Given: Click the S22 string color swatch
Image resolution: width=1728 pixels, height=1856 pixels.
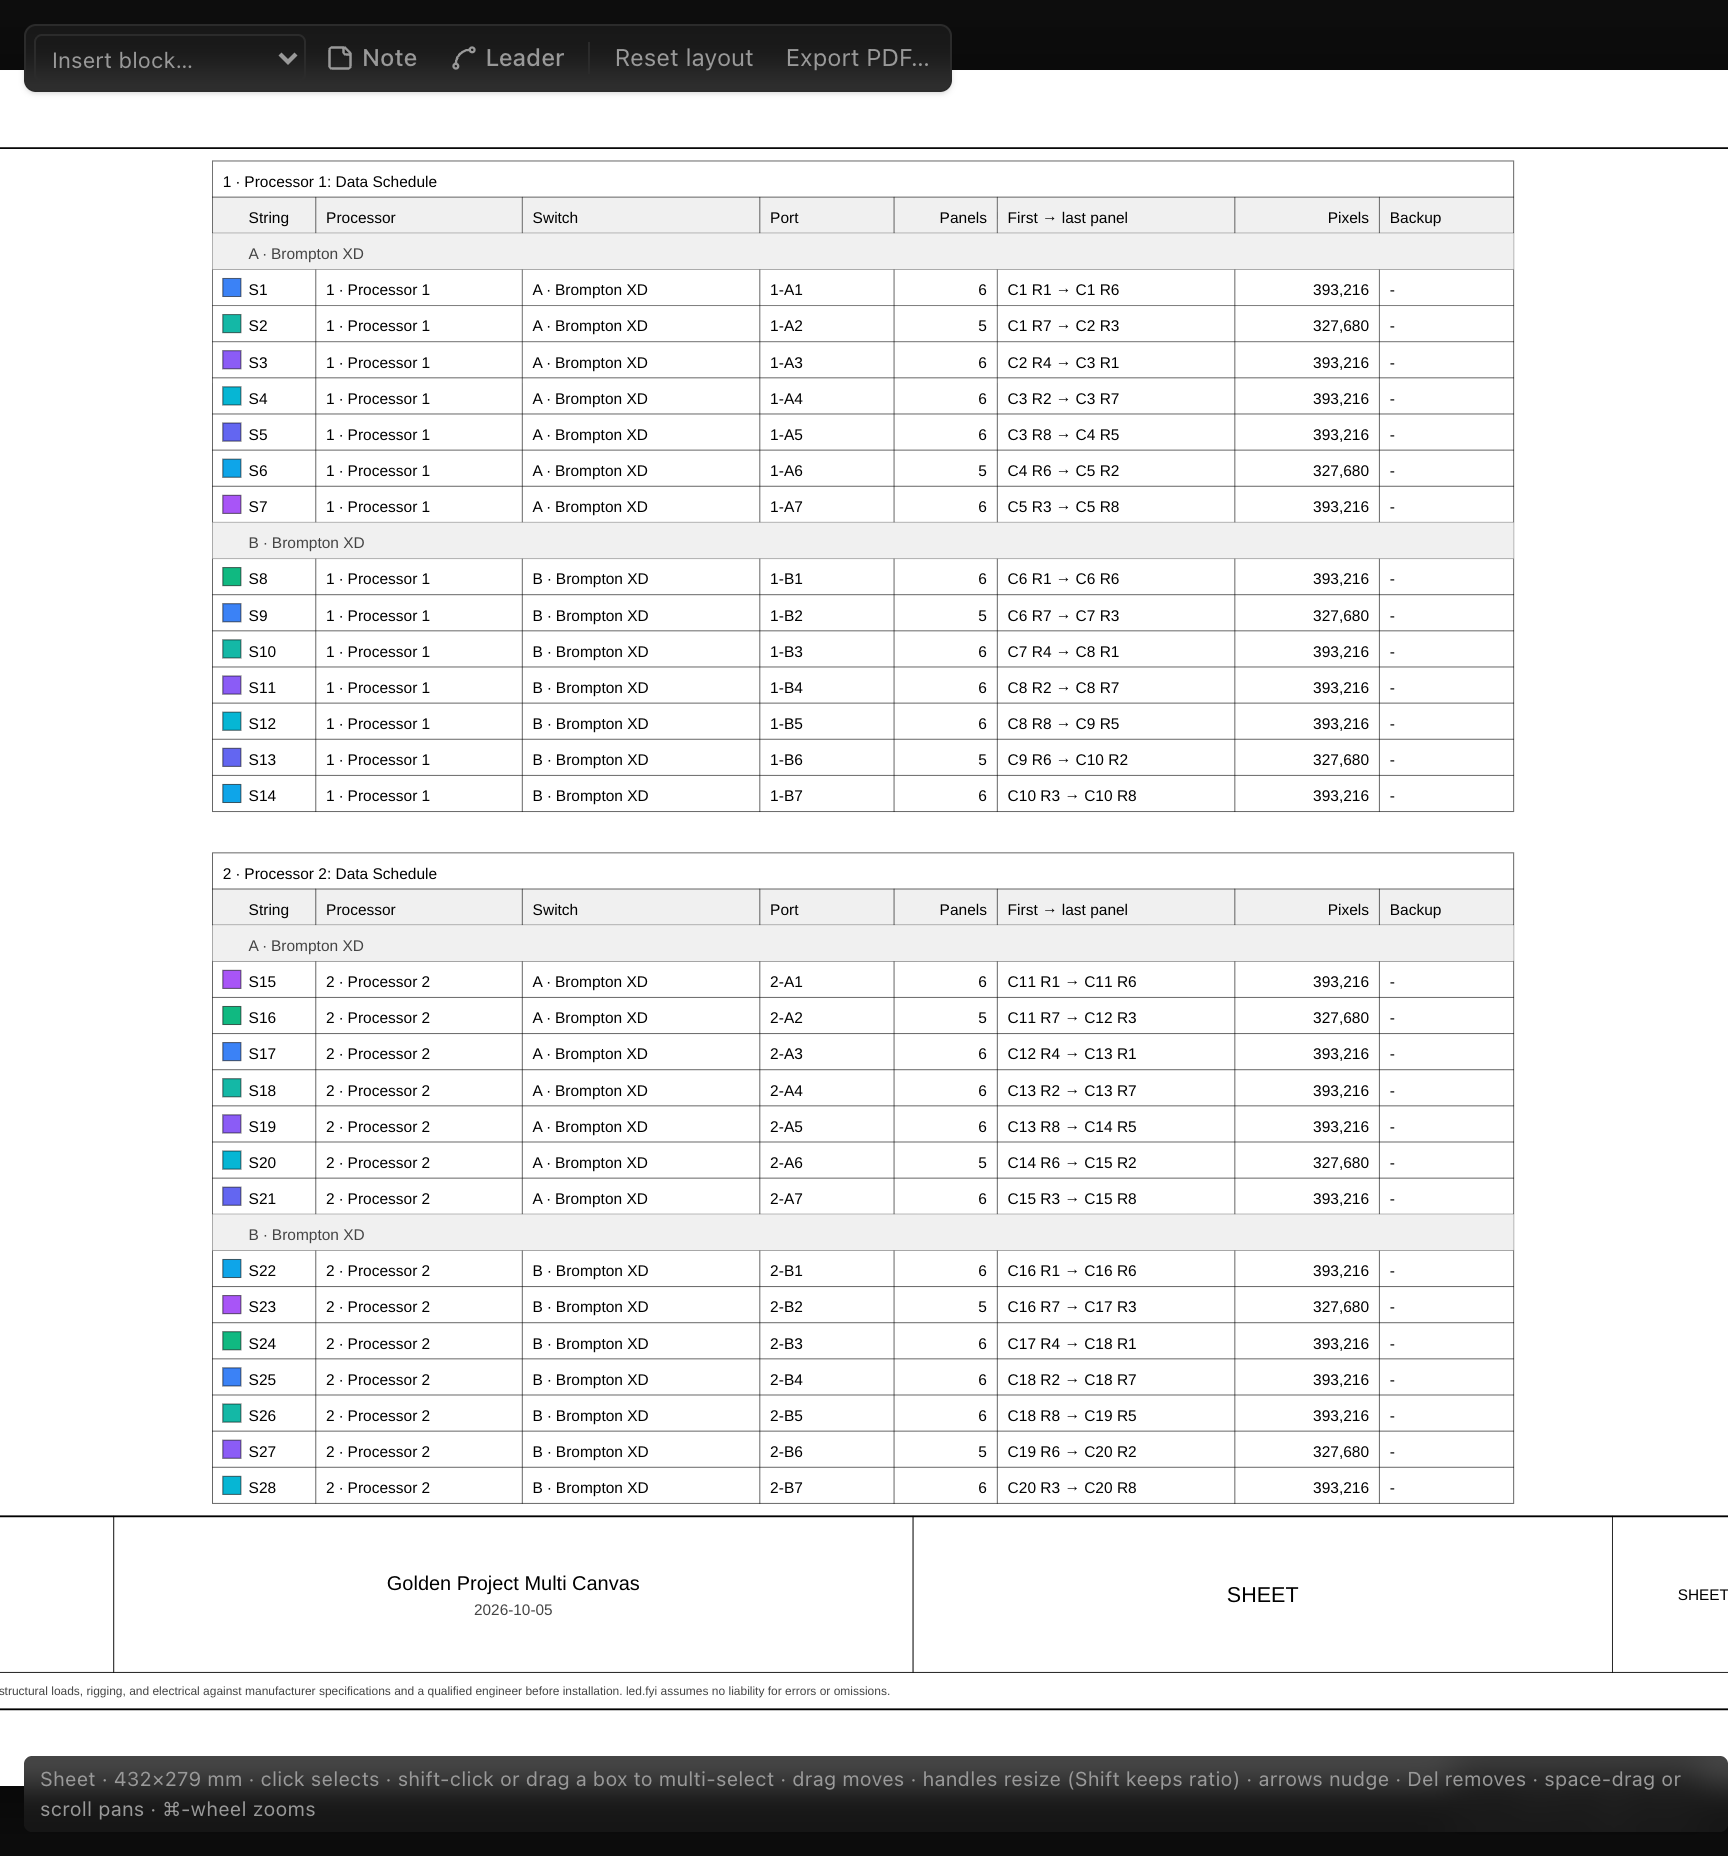Looking at the screenshot, I should click(232, 1269).
